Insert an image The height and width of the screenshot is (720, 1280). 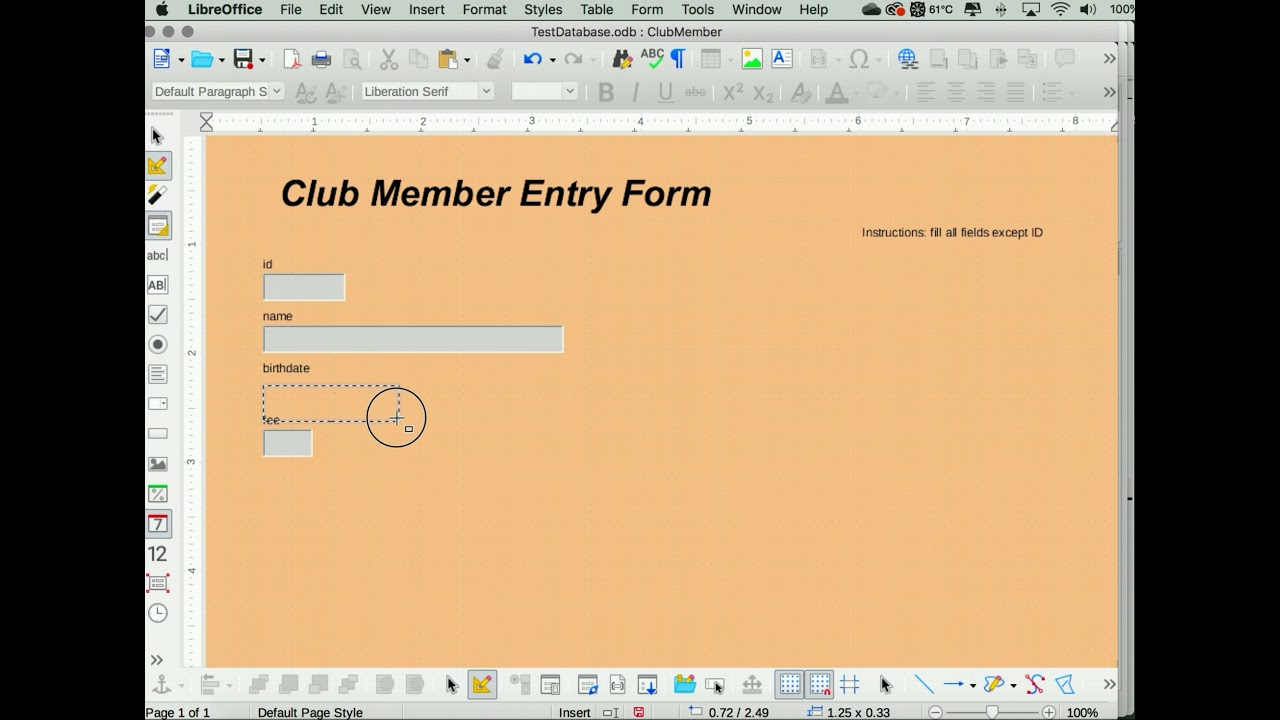[752, 59]
